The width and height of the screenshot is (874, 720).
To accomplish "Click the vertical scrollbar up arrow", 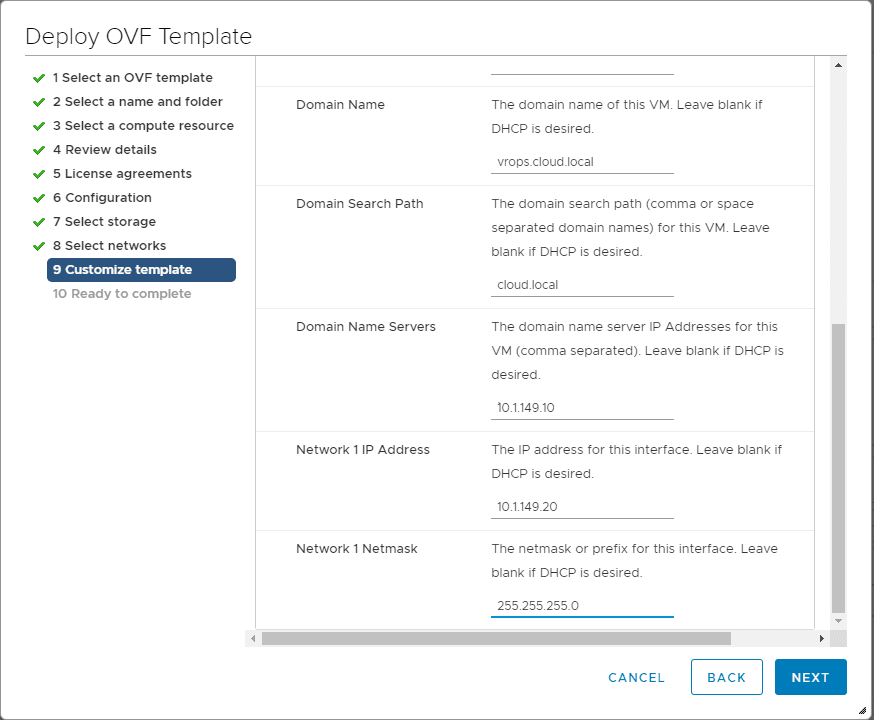I will (838, 66).
